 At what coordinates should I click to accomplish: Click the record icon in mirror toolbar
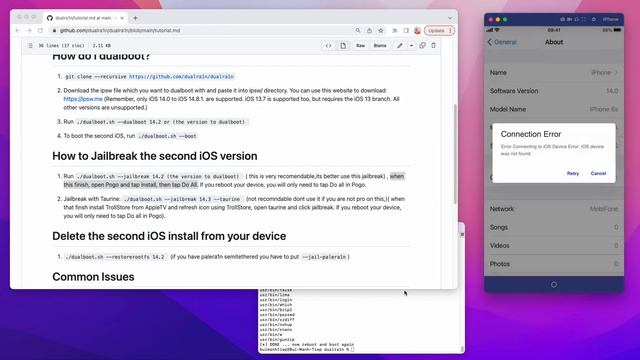tap(569, 19)
